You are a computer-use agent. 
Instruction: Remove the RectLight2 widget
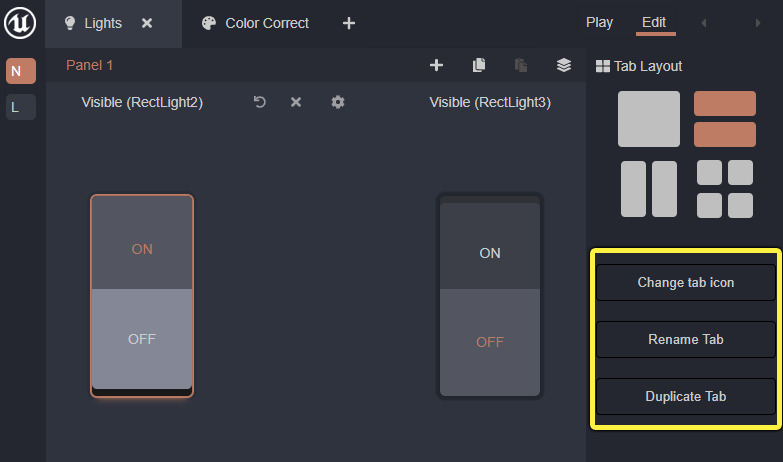pos(296,102)
